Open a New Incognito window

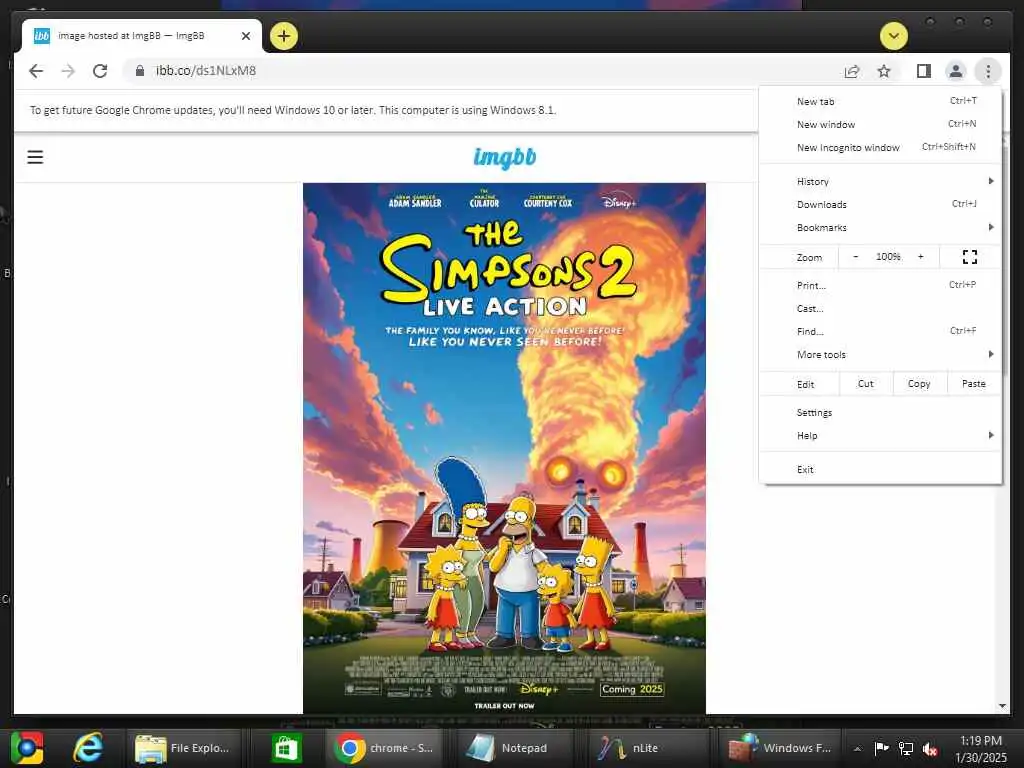(x=880, y=148)
